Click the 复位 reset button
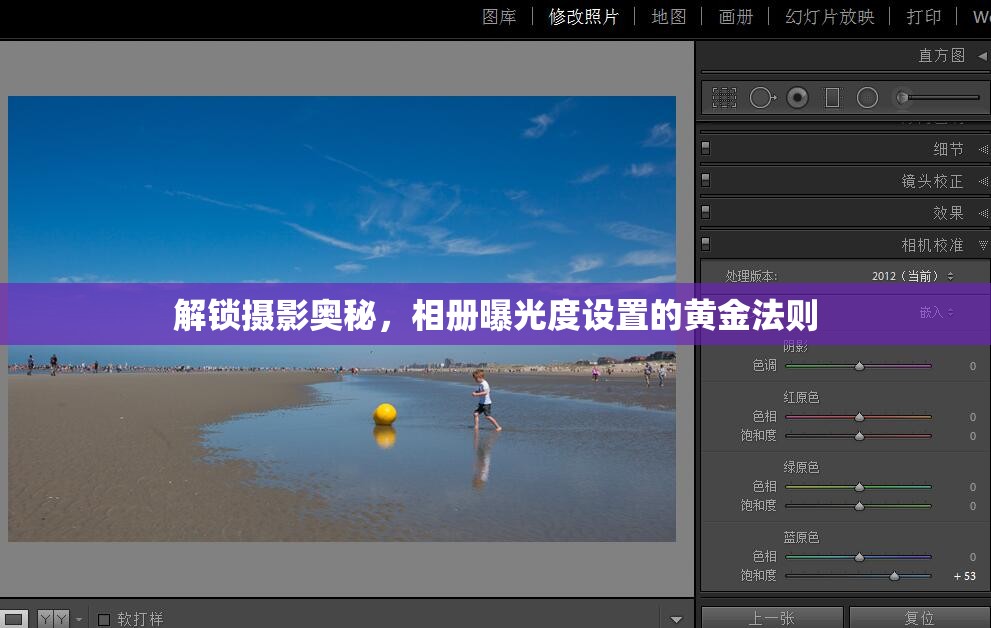This screenshot has width=991, height=628. [x=920, y=617]
